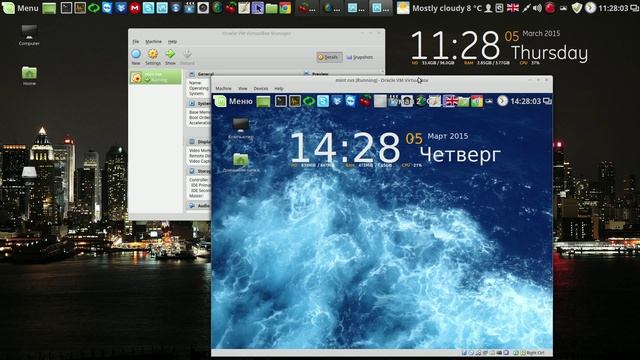Click the green shield icon in host tray
This screenshot has width=640, height=360.
(x=576, y=8)
